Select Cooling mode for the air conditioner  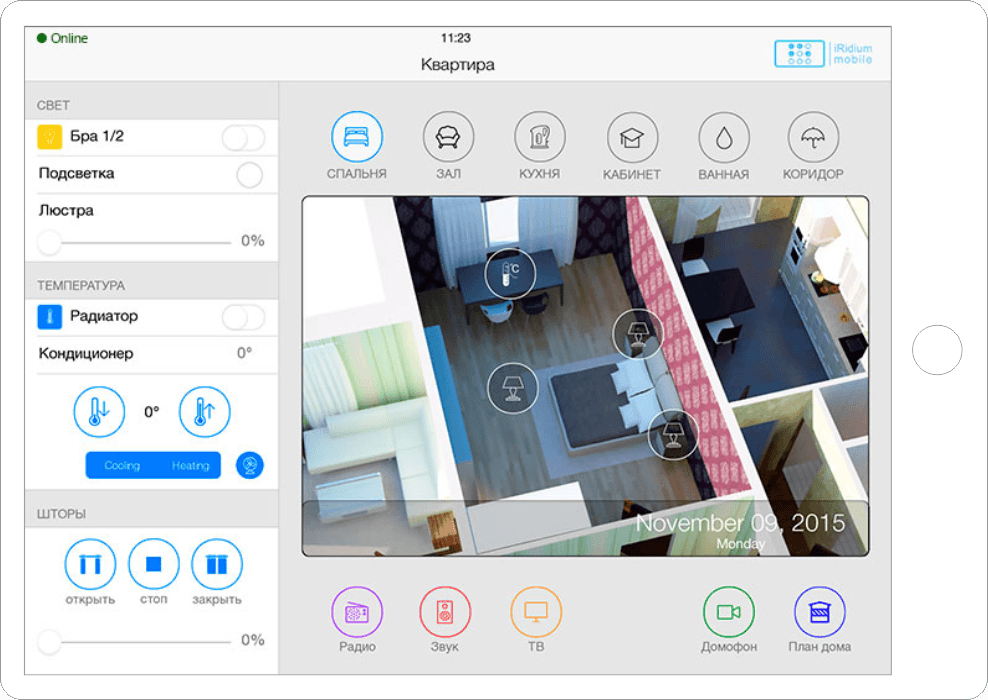(121, 466)
